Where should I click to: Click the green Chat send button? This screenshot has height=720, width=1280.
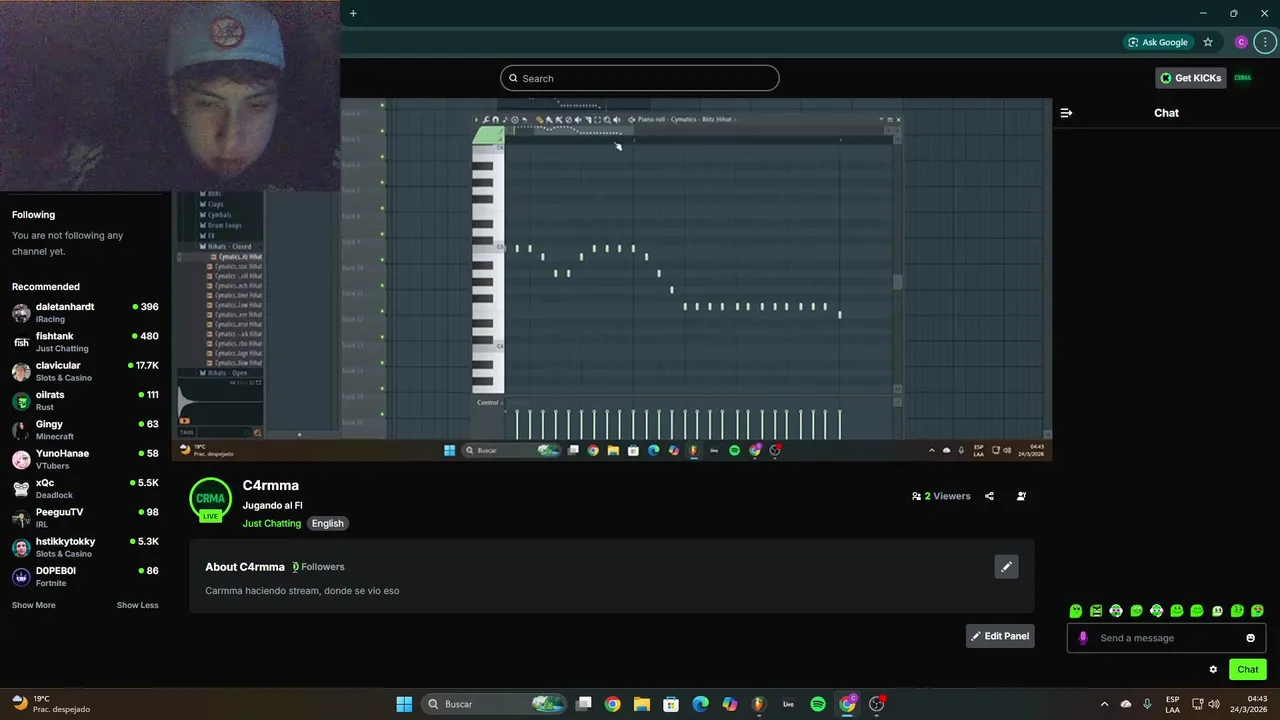click(x=1248, y=670)
